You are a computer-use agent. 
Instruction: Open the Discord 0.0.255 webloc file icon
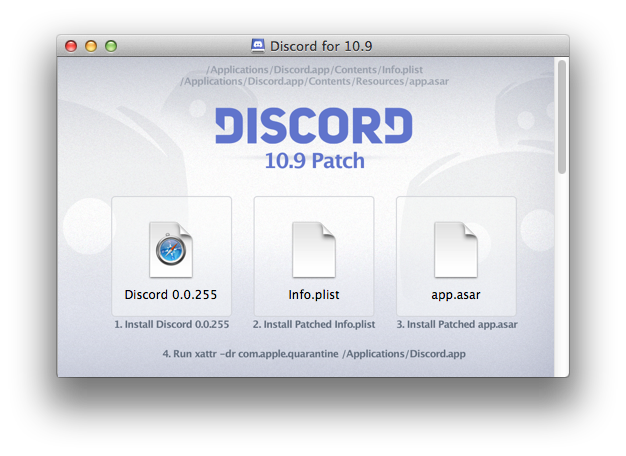[x=171, y=250]
